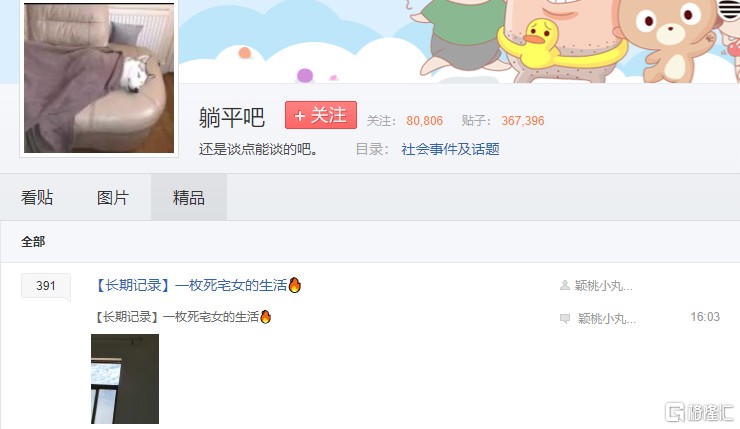The height and width of the screenshot is (429, 740).
Task: Open the thread preview thumbnail image
Action: point(125,379)
